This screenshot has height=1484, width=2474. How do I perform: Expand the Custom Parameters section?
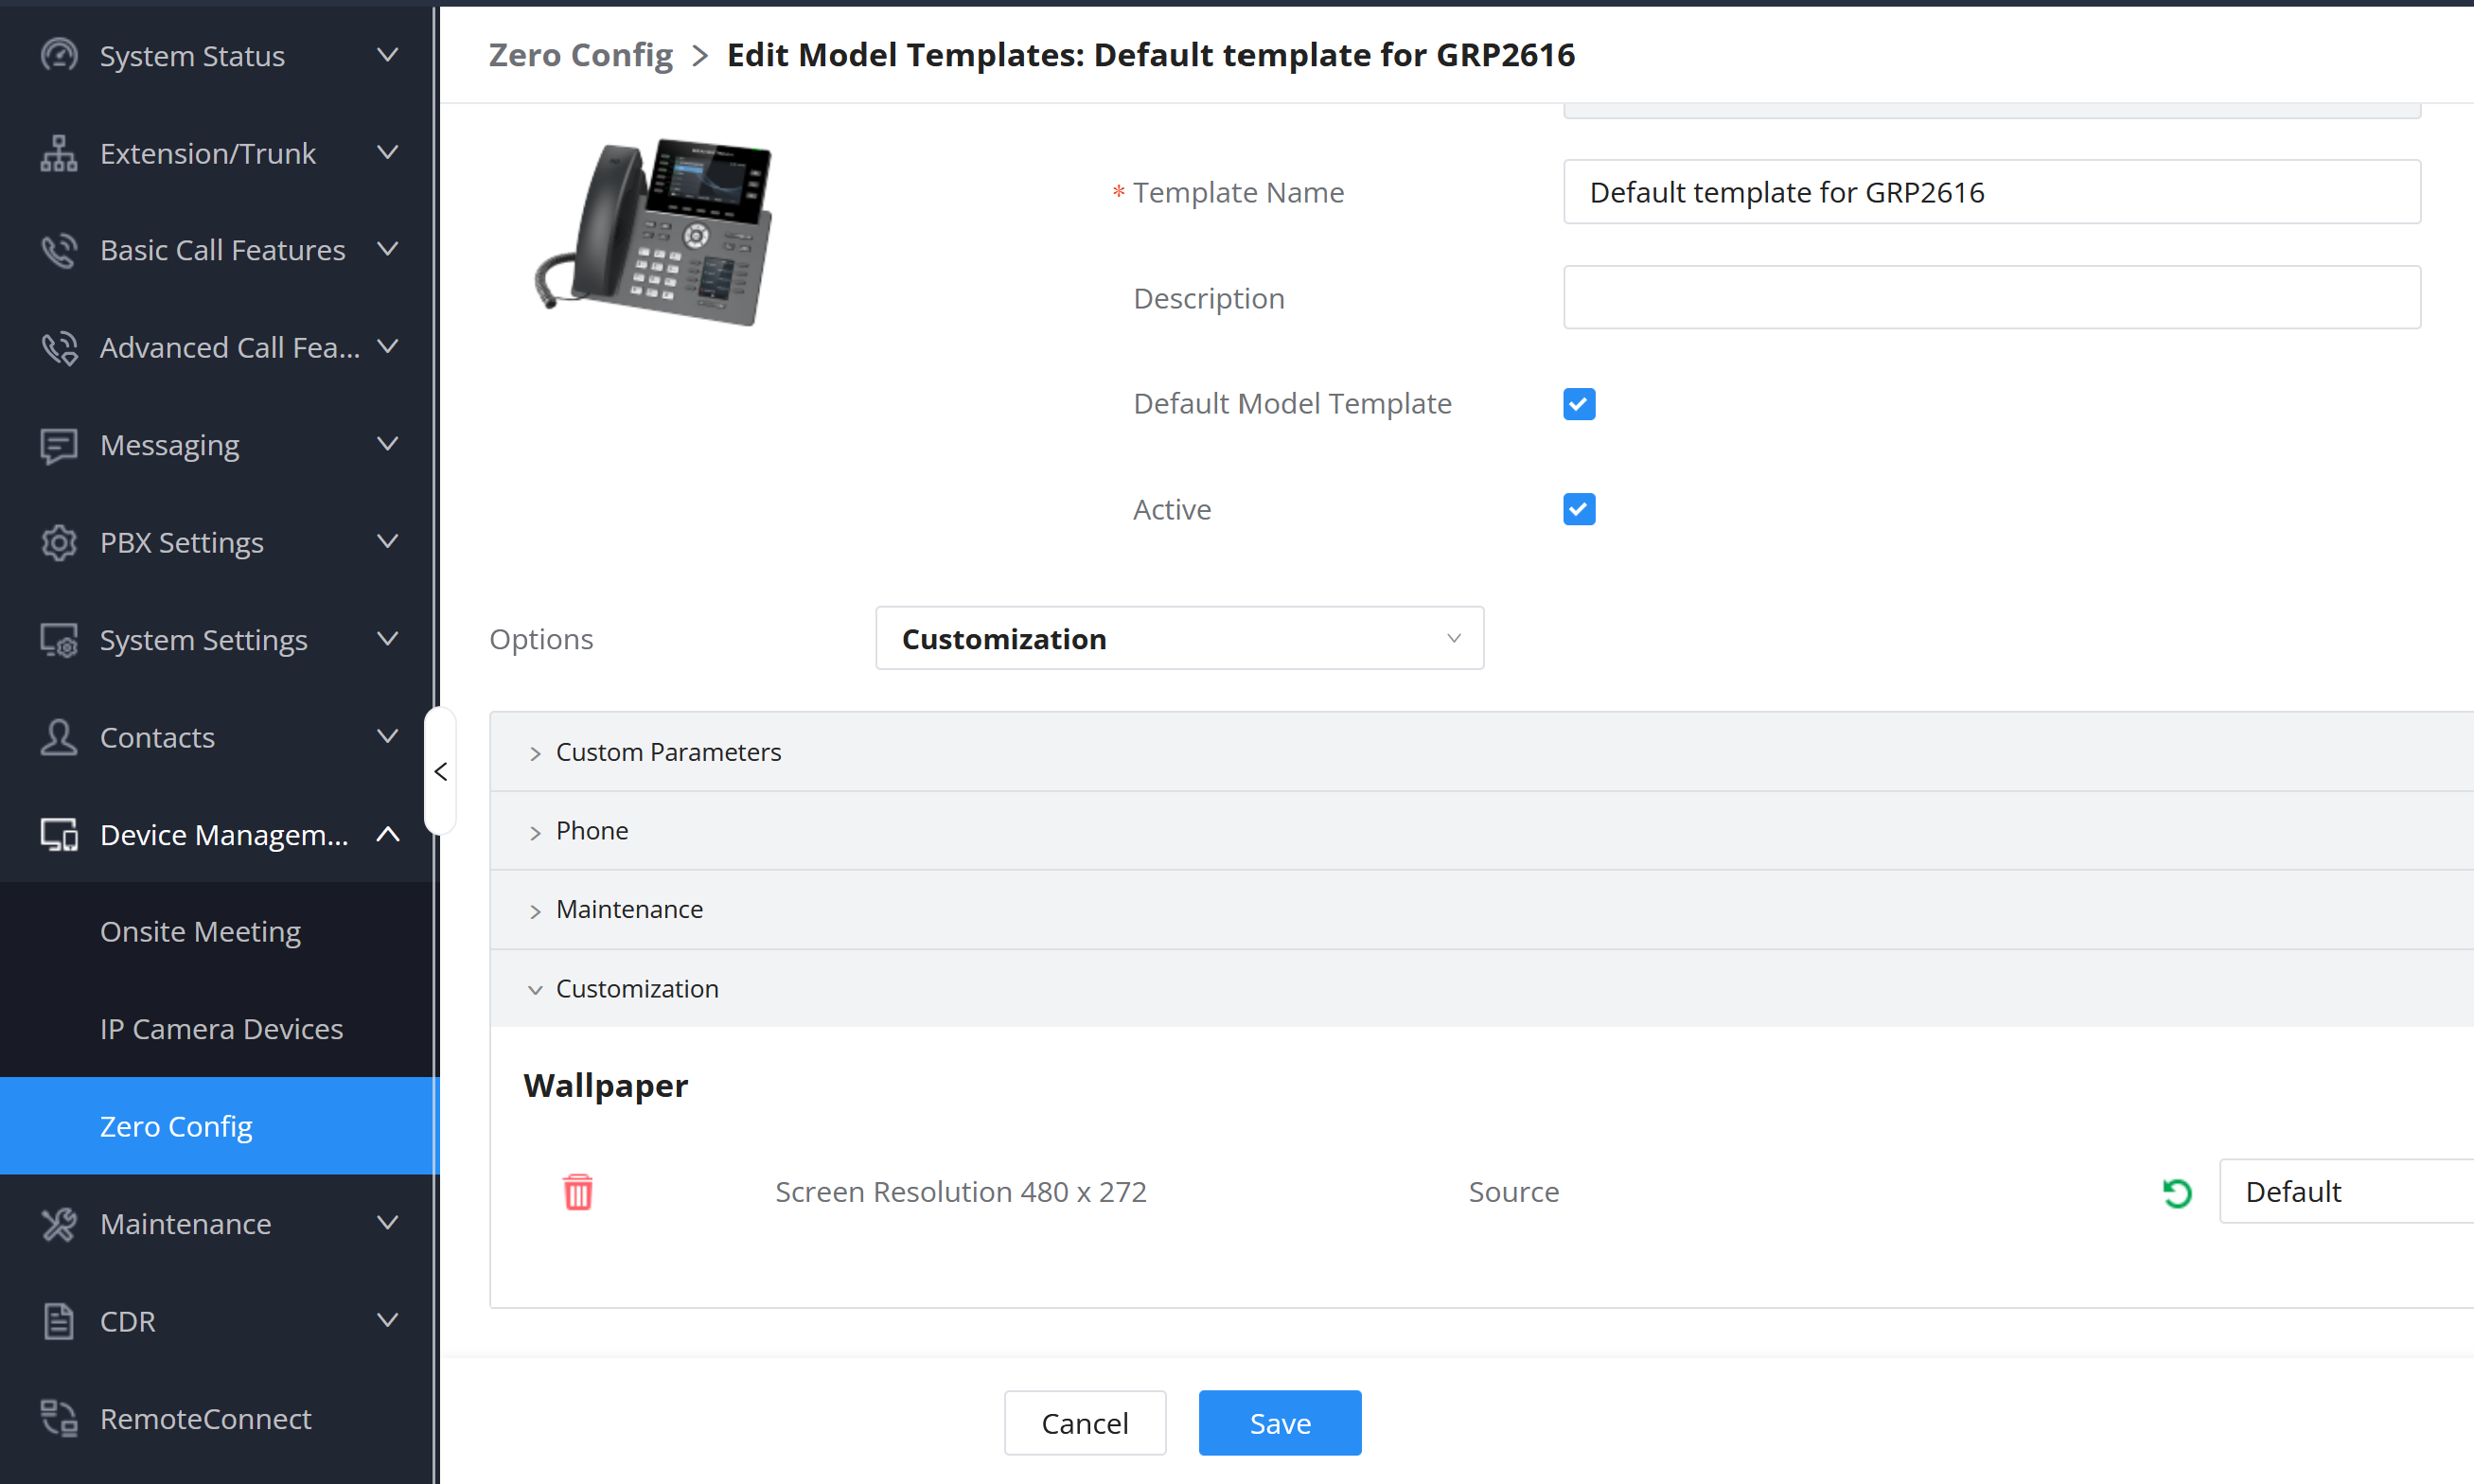click(668, 752)
